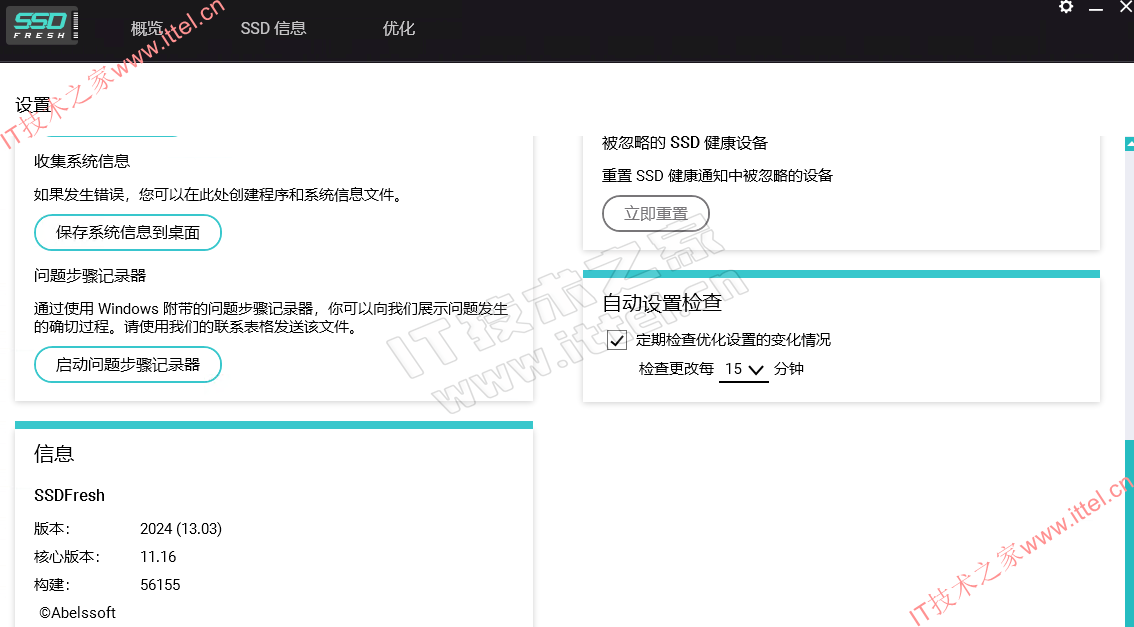Image resolution: width=1134 pixels, height=627 pixels.
Task: Click the 立即重置 button
Action: (656, 213)
